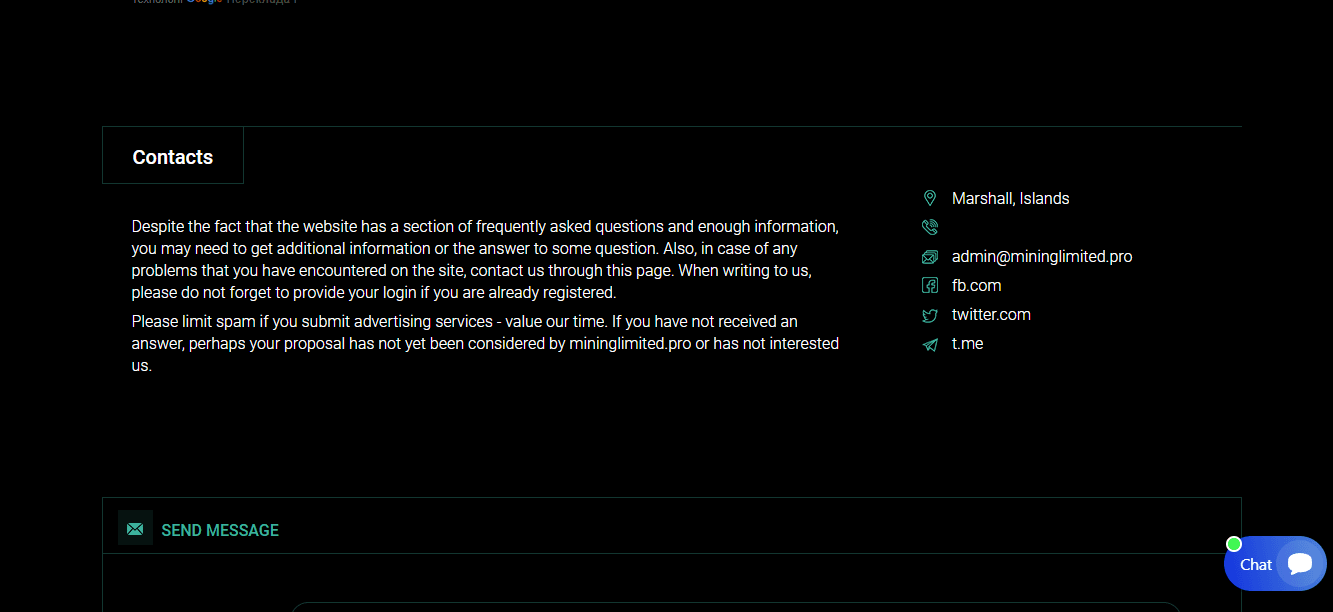Screen dimensions: 1333x612
Task: Click the mininglimited.pro mention in the paragraph
Action: tap(630, 344)
